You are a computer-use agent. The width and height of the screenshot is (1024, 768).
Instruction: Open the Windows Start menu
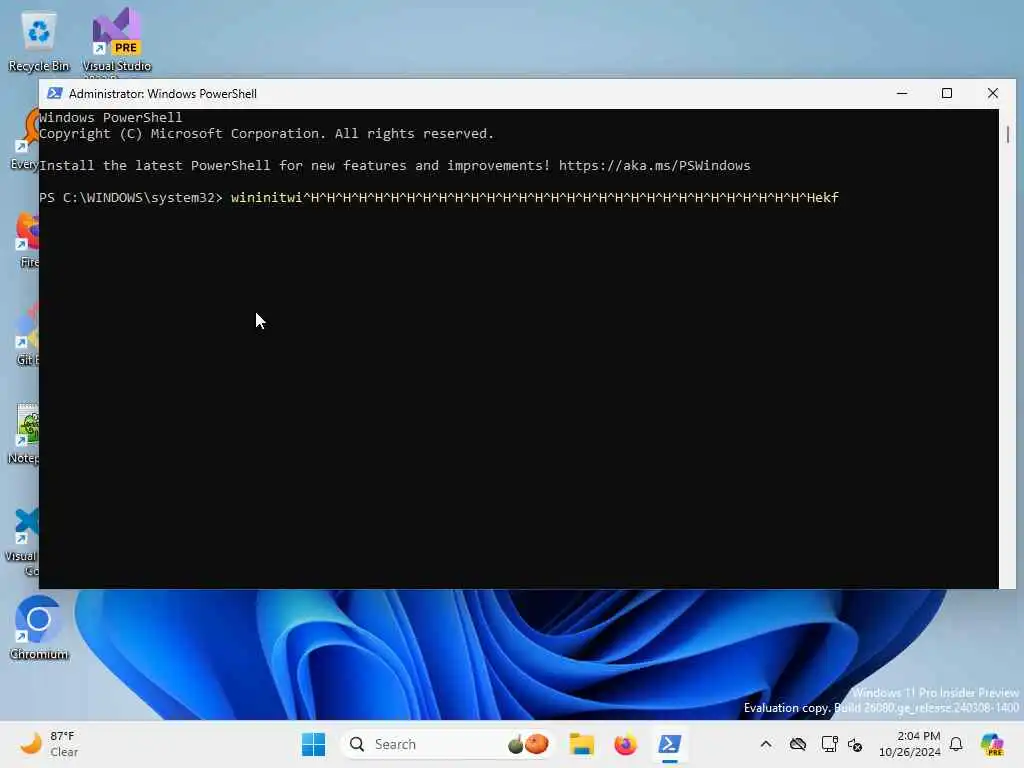(x=313, y=744)
